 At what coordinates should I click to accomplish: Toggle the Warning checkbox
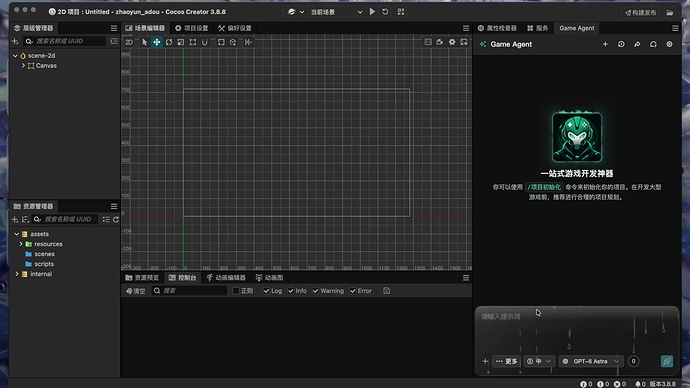316,291
